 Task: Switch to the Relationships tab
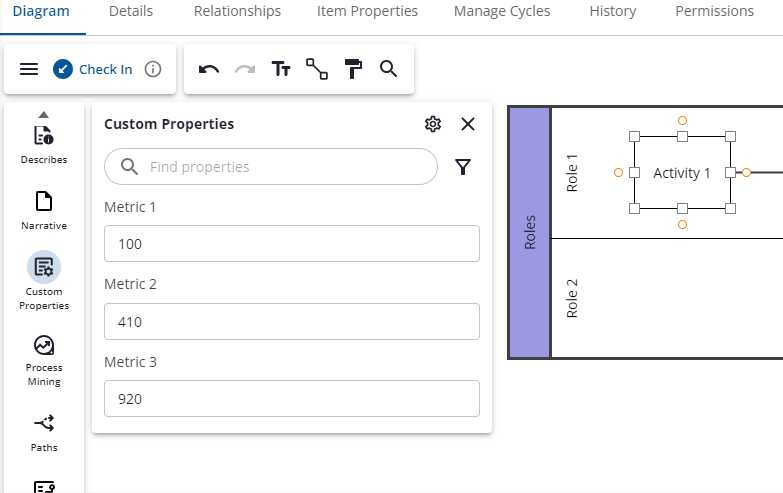(x=237, y=12)
